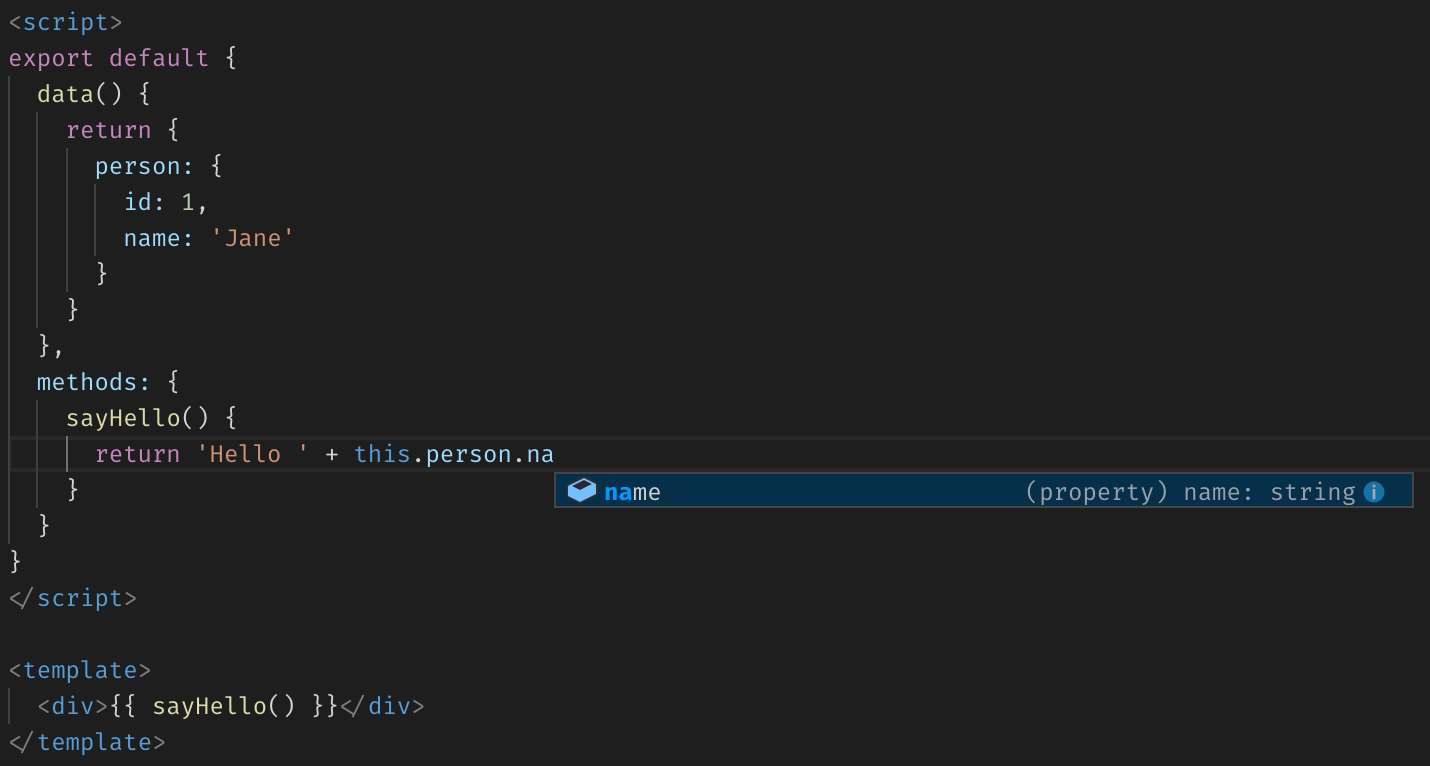Click the "(property) name: string" type detail

click(x=1189, y=492)
